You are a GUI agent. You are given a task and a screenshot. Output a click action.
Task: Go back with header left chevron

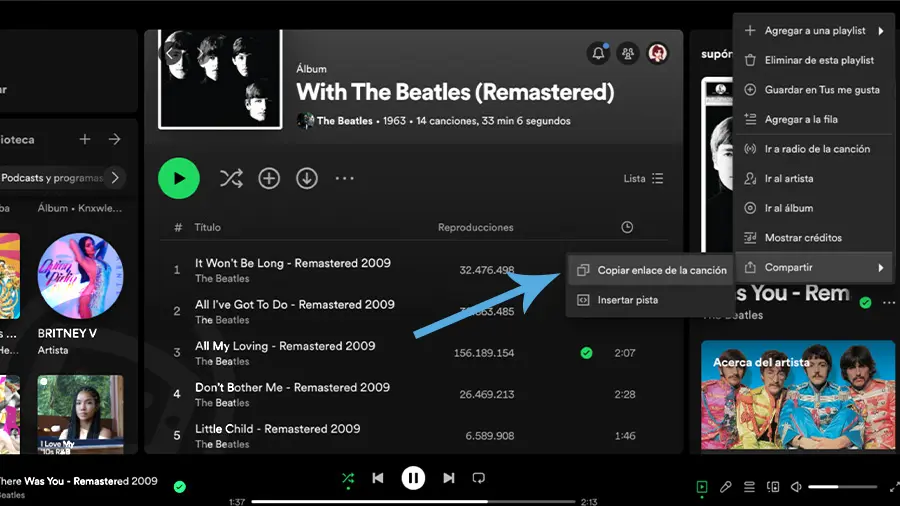[x=170, y=53]
